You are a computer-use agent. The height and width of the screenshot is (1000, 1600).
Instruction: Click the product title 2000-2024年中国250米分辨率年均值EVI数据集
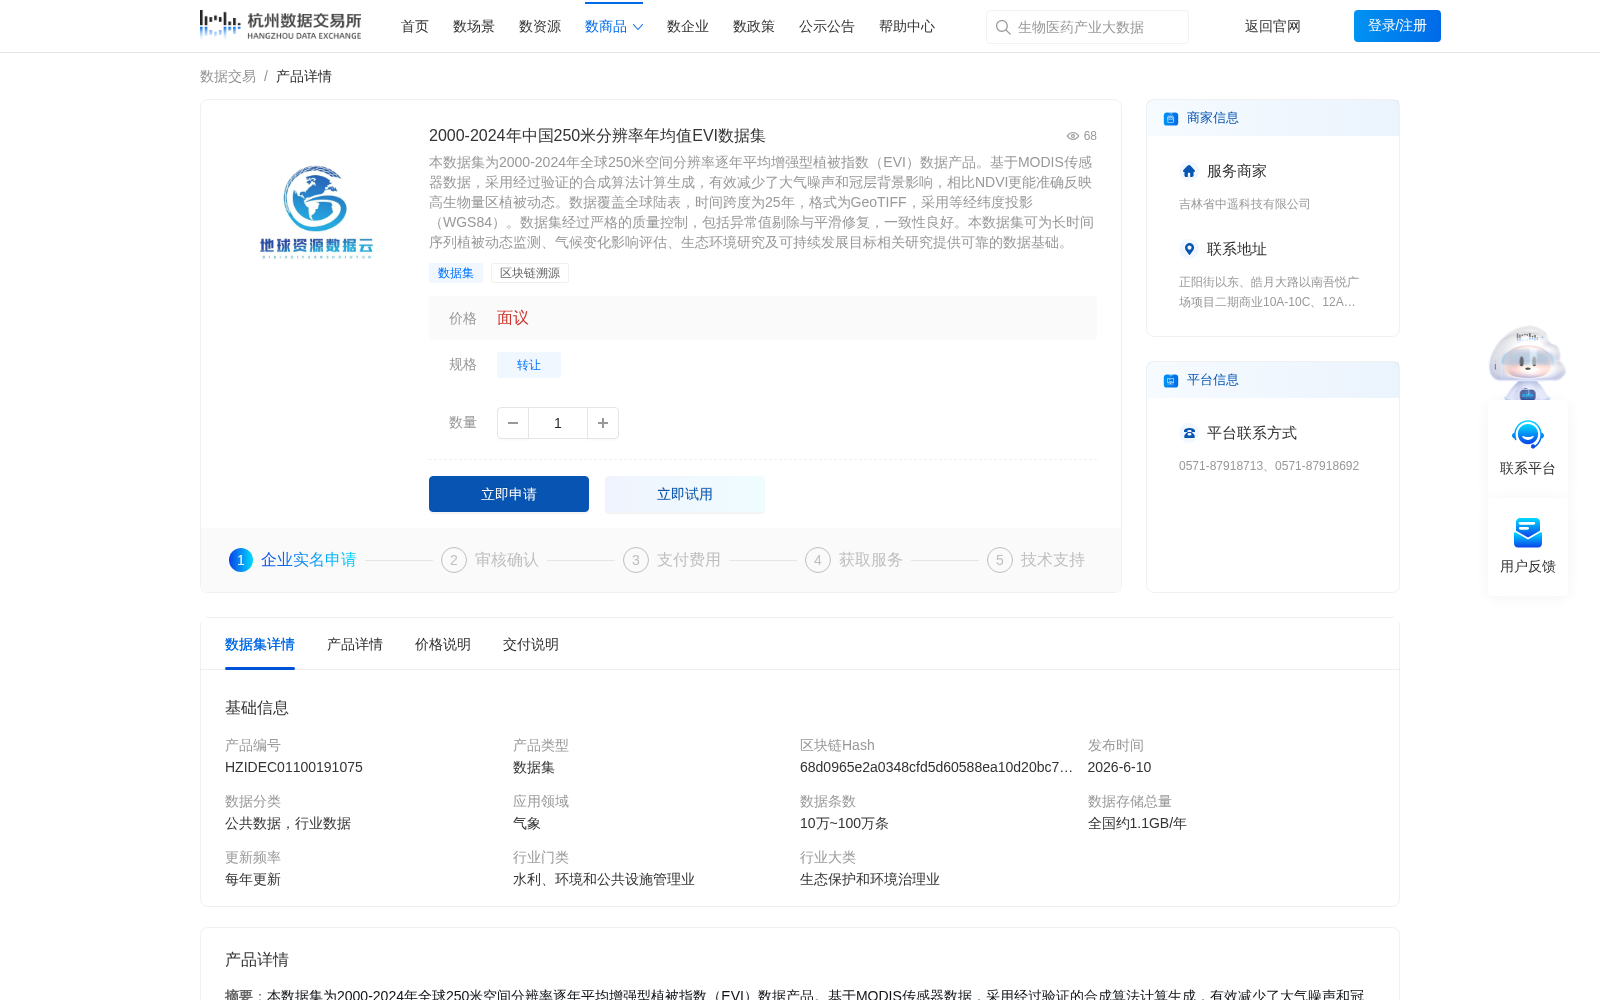tap(597, 136)
